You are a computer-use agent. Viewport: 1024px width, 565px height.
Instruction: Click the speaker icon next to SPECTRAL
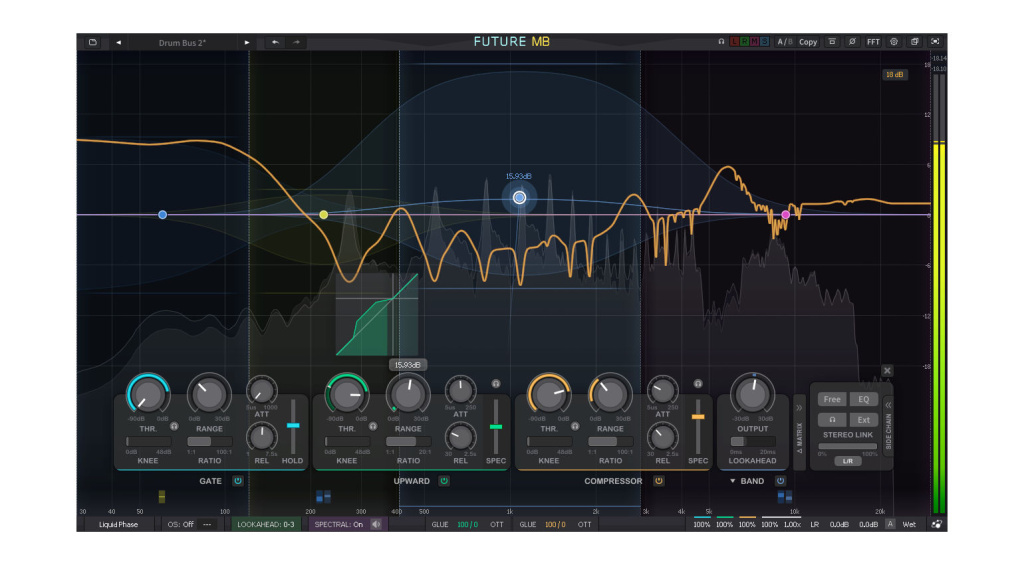click(x=376, y=524)
